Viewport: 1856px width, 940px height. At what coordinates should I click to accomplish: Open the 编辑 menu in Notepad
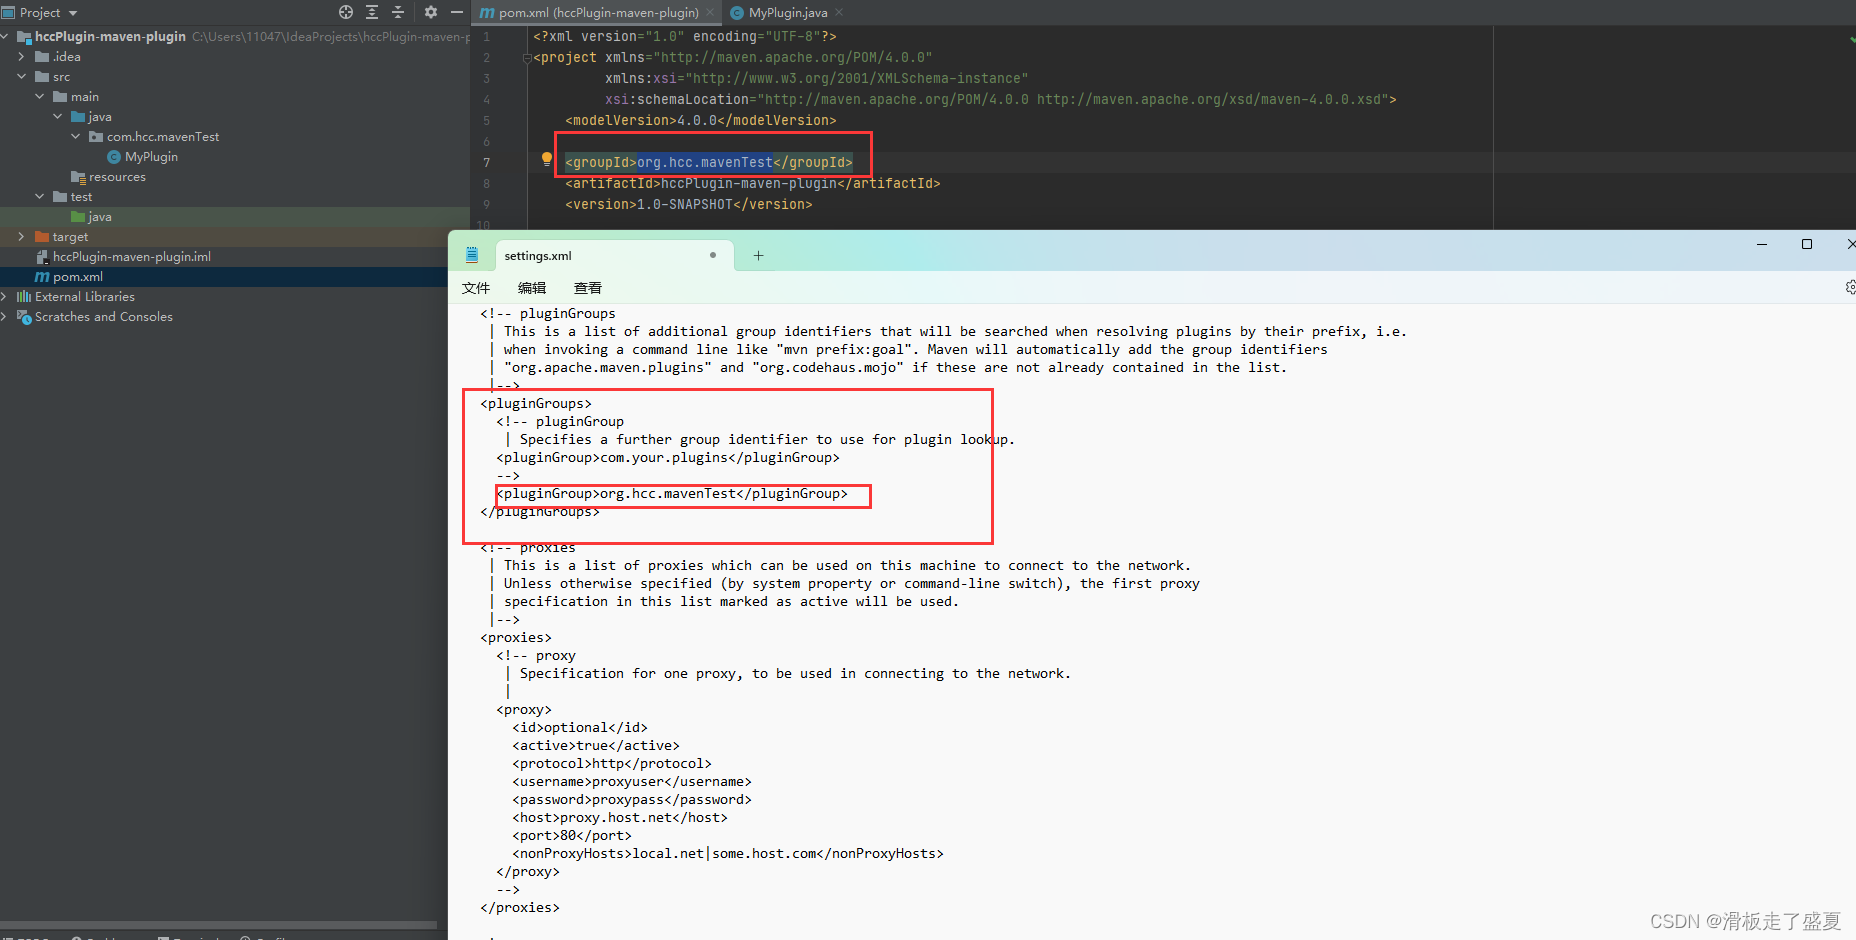532,287
